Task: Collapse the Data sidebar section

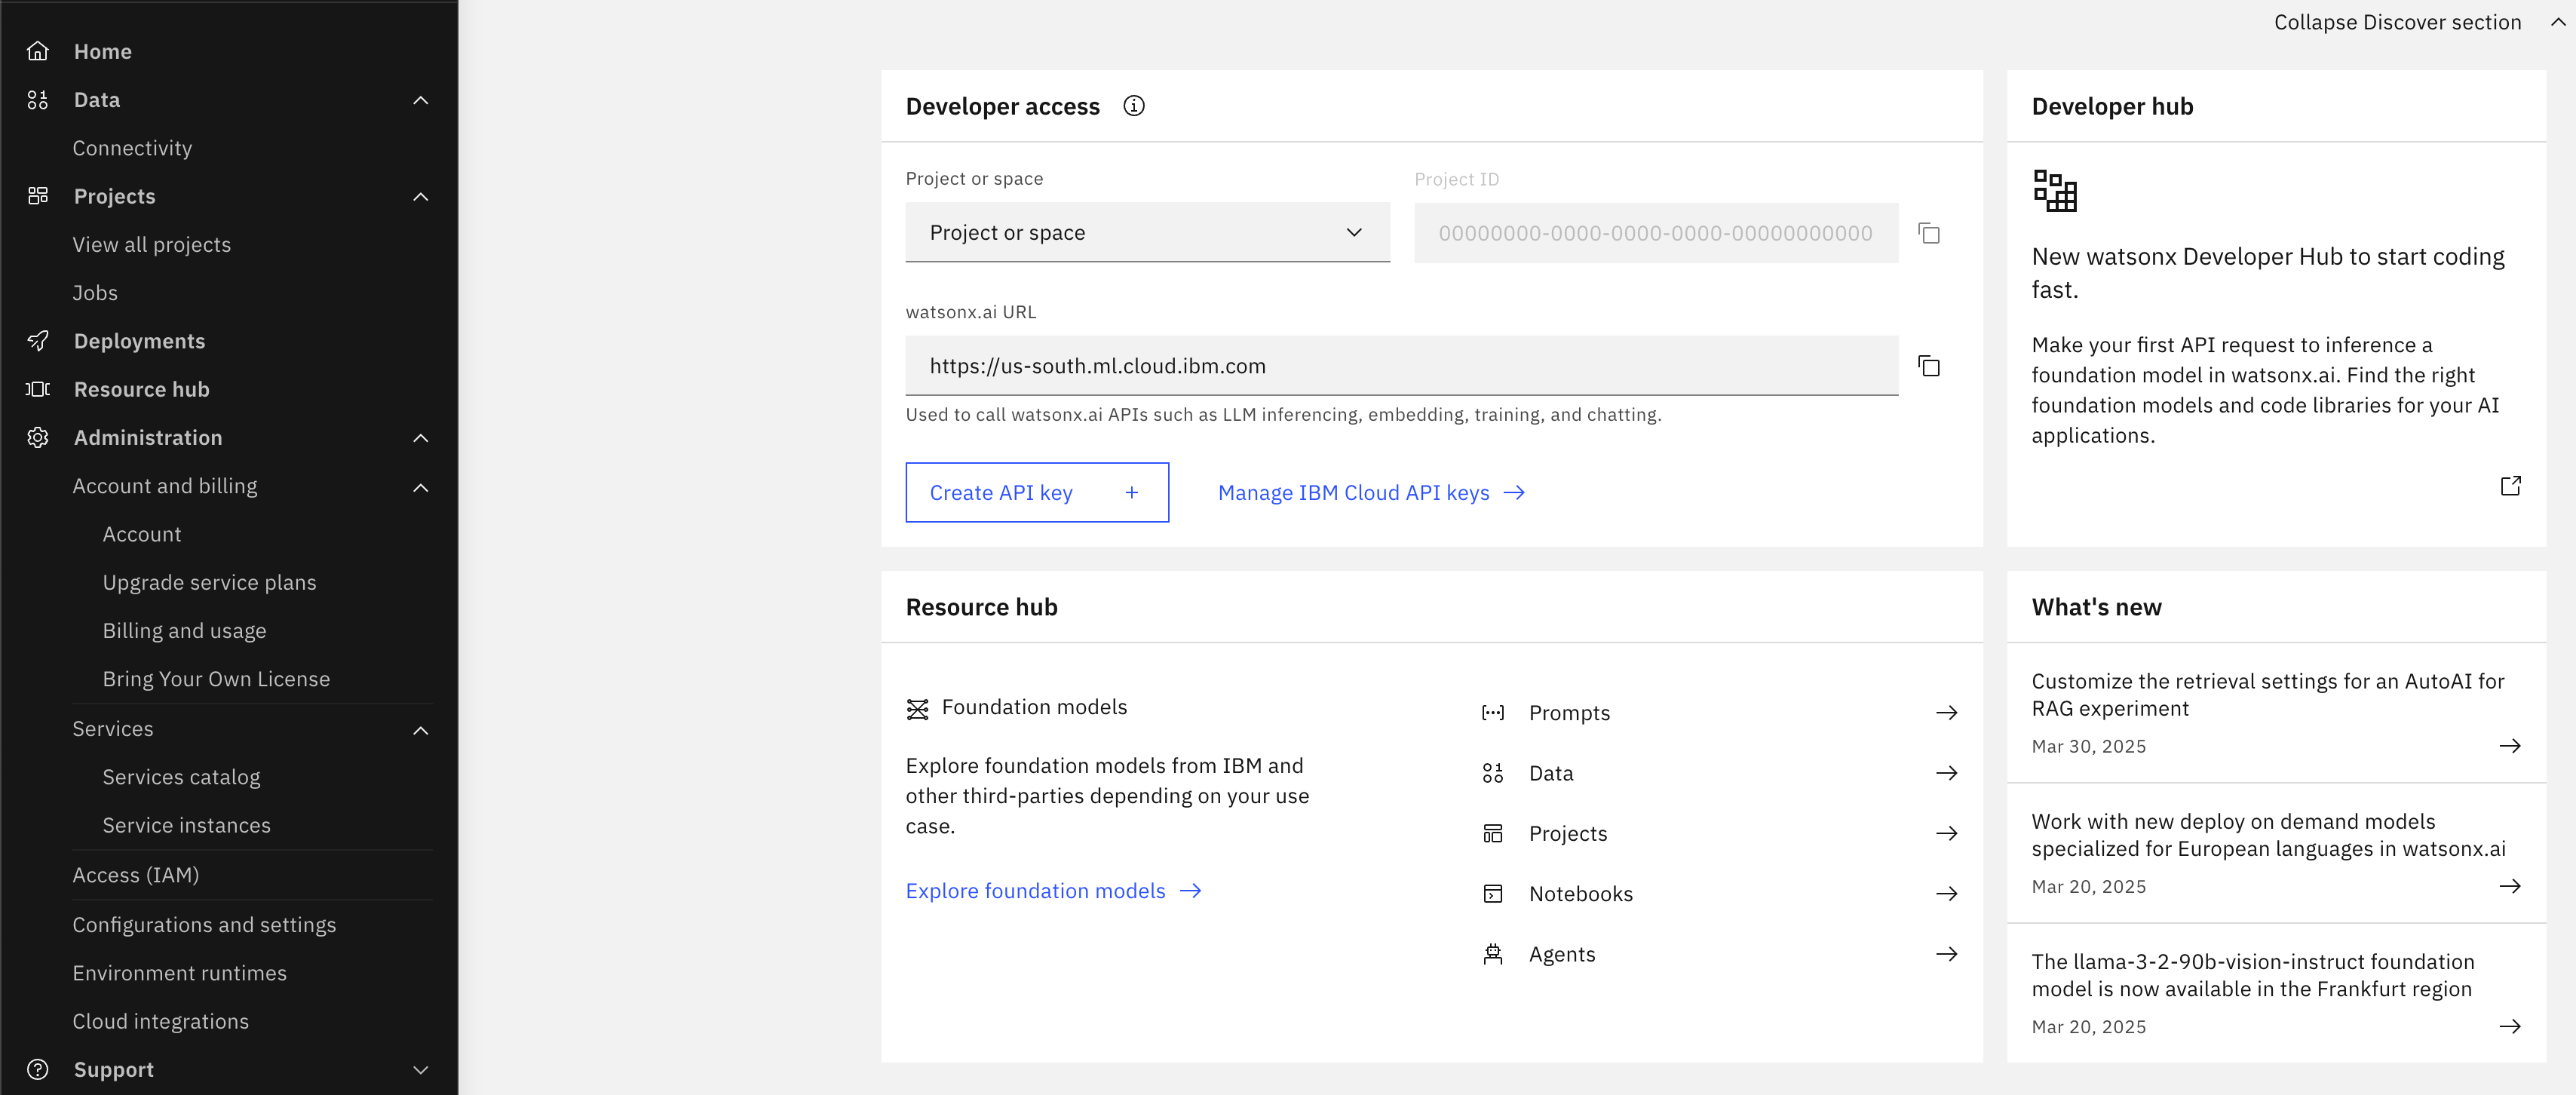Action: pyautogui.click(x=421, y=100)
